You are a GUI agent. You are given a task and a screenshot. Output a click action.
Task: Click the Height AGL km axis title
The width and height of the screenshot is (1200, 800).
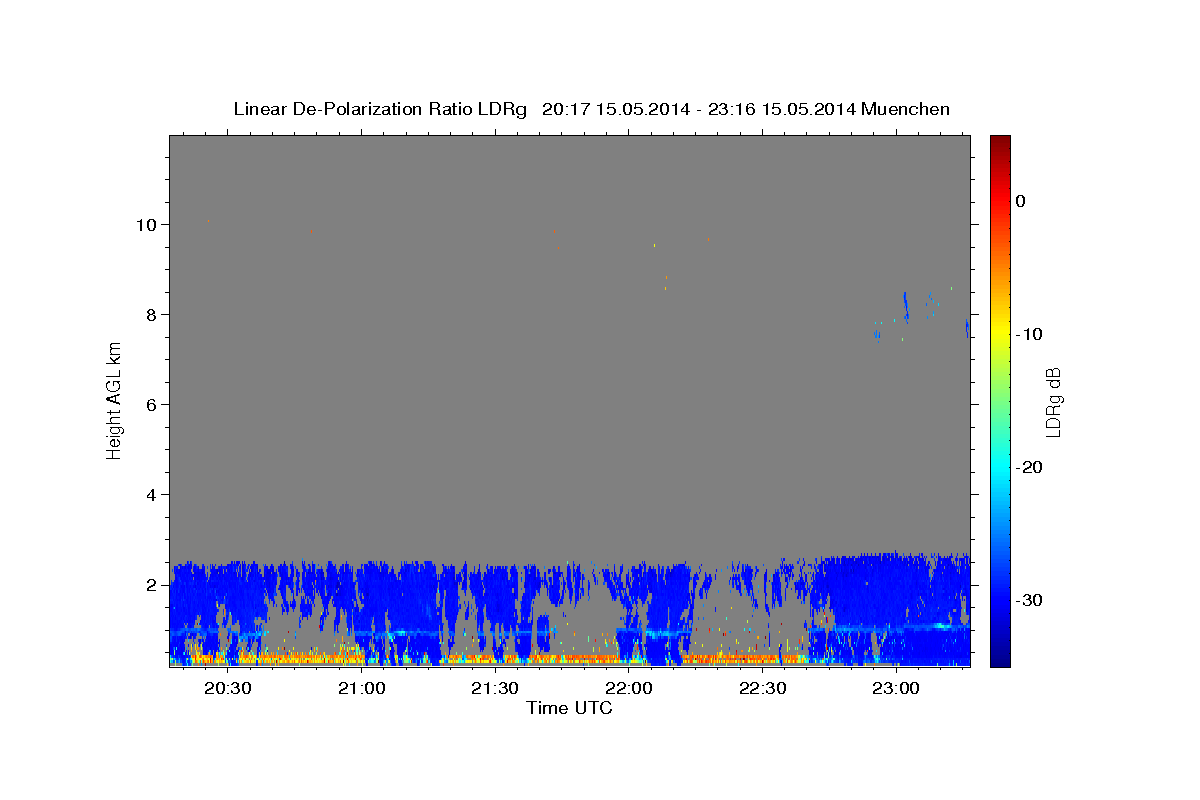[x=114, y=400]
